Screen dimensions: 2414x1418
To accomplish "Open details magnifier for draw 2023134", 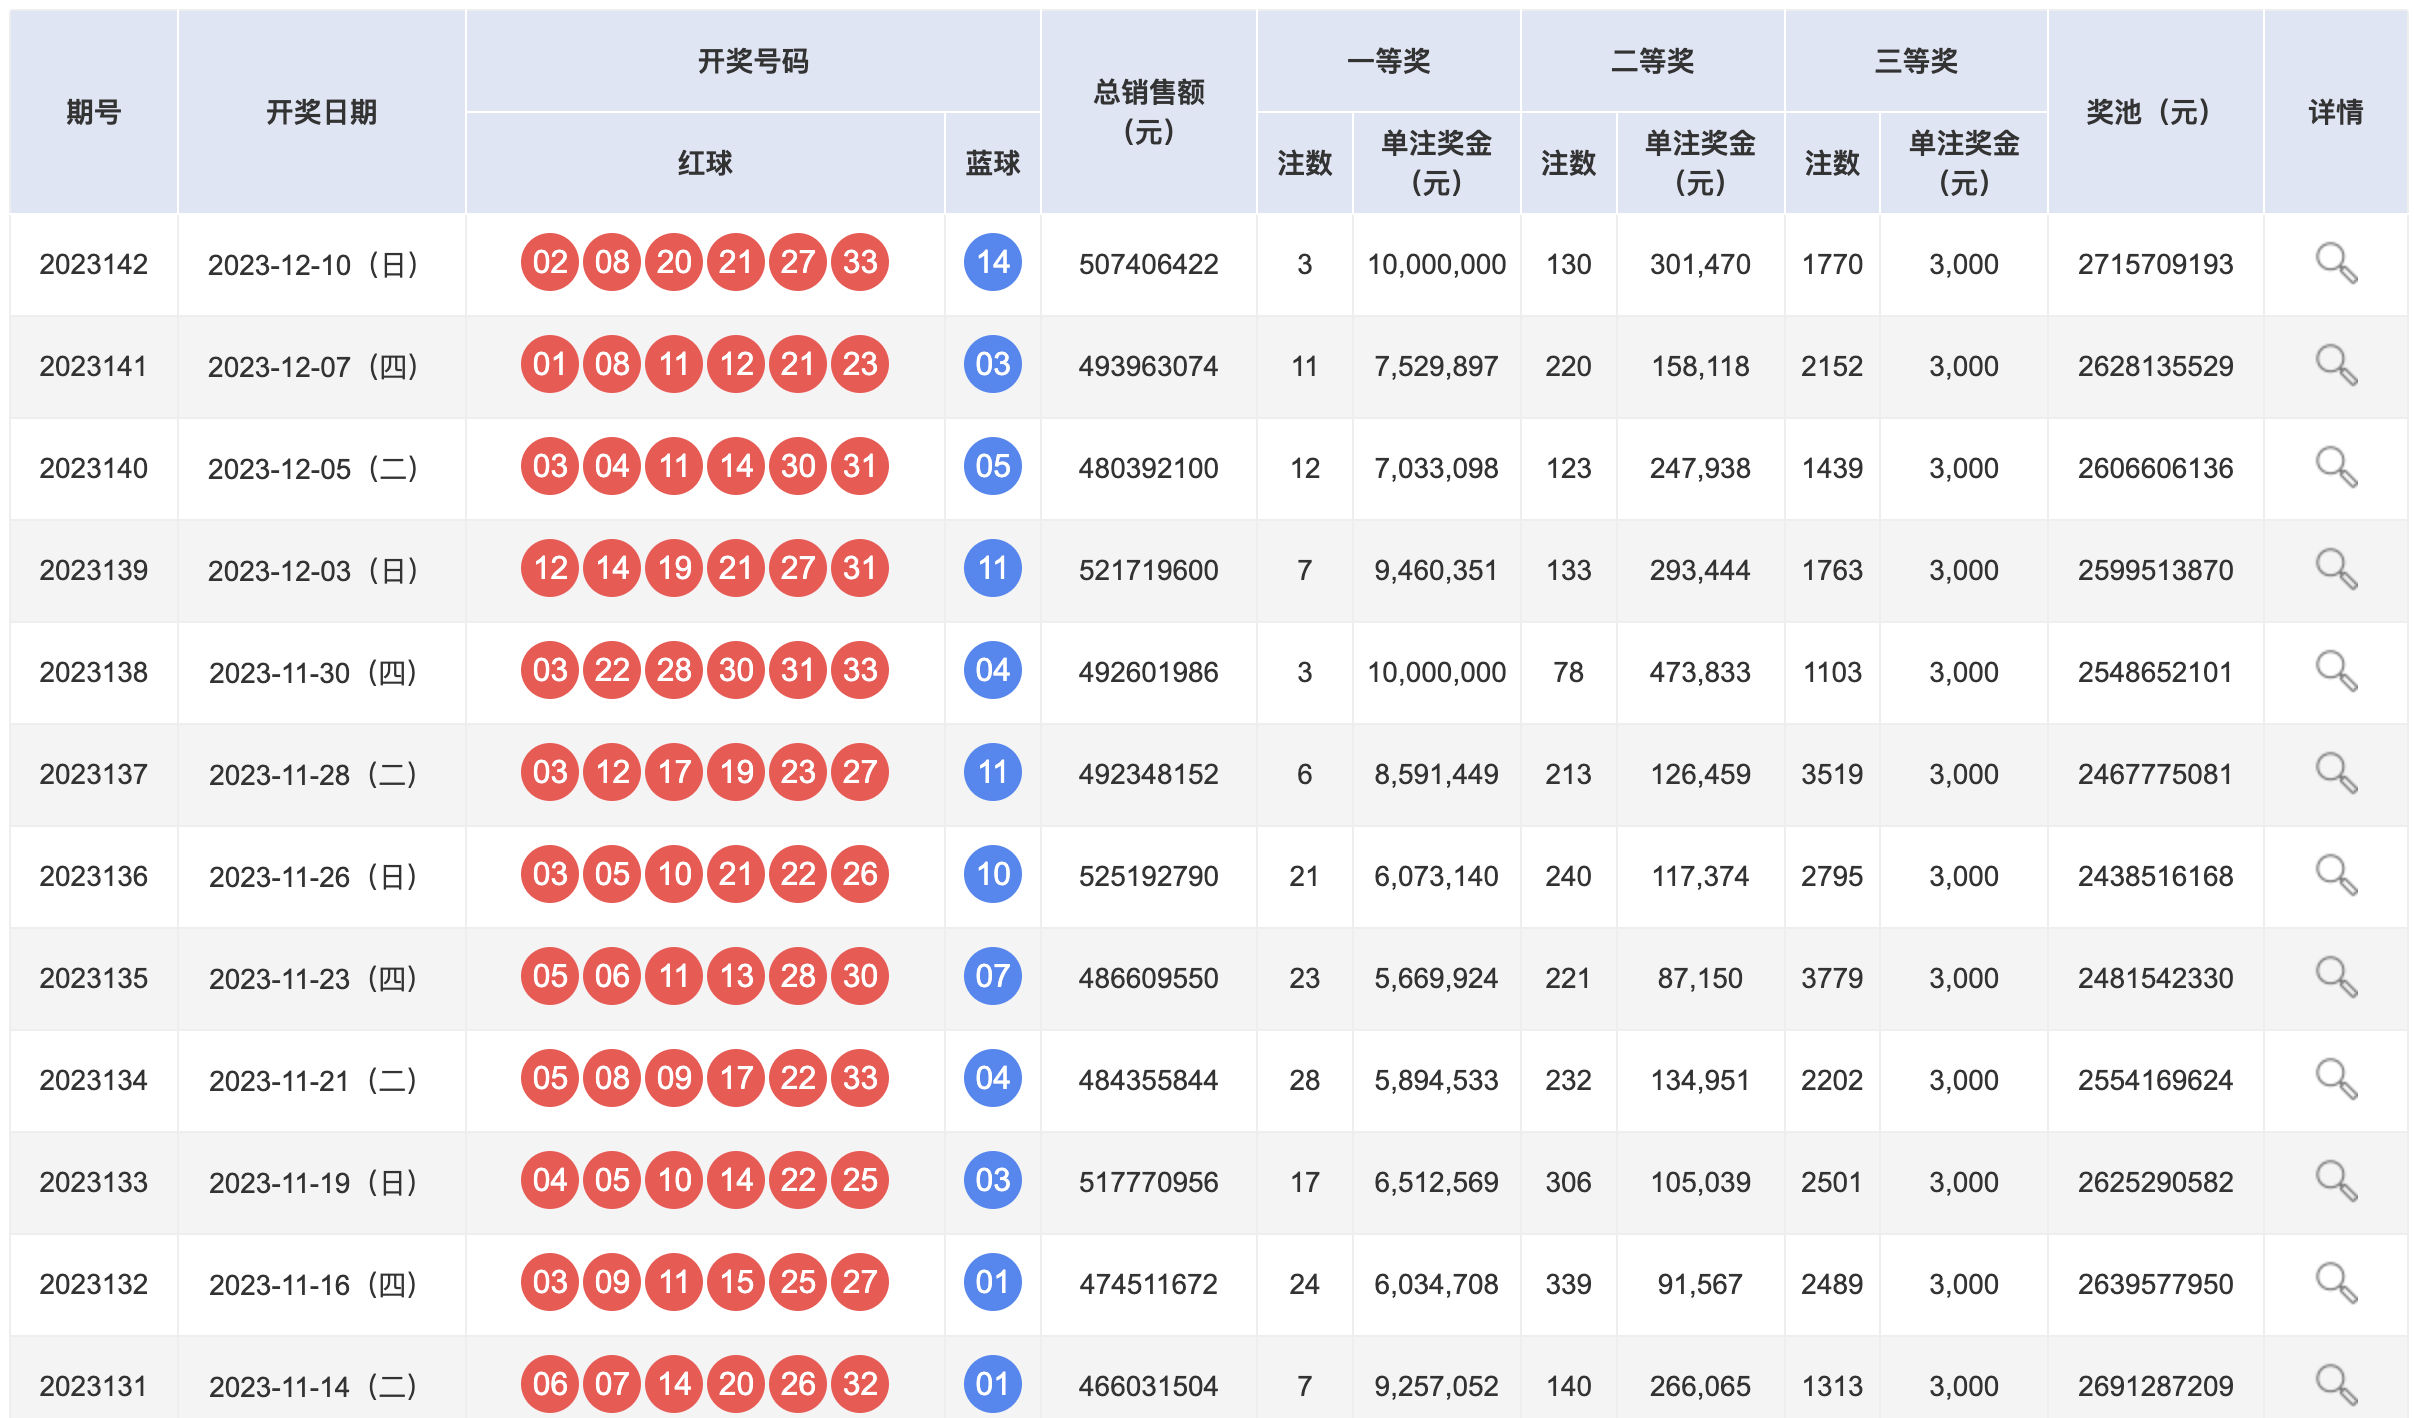I will pos(2336,1080).
